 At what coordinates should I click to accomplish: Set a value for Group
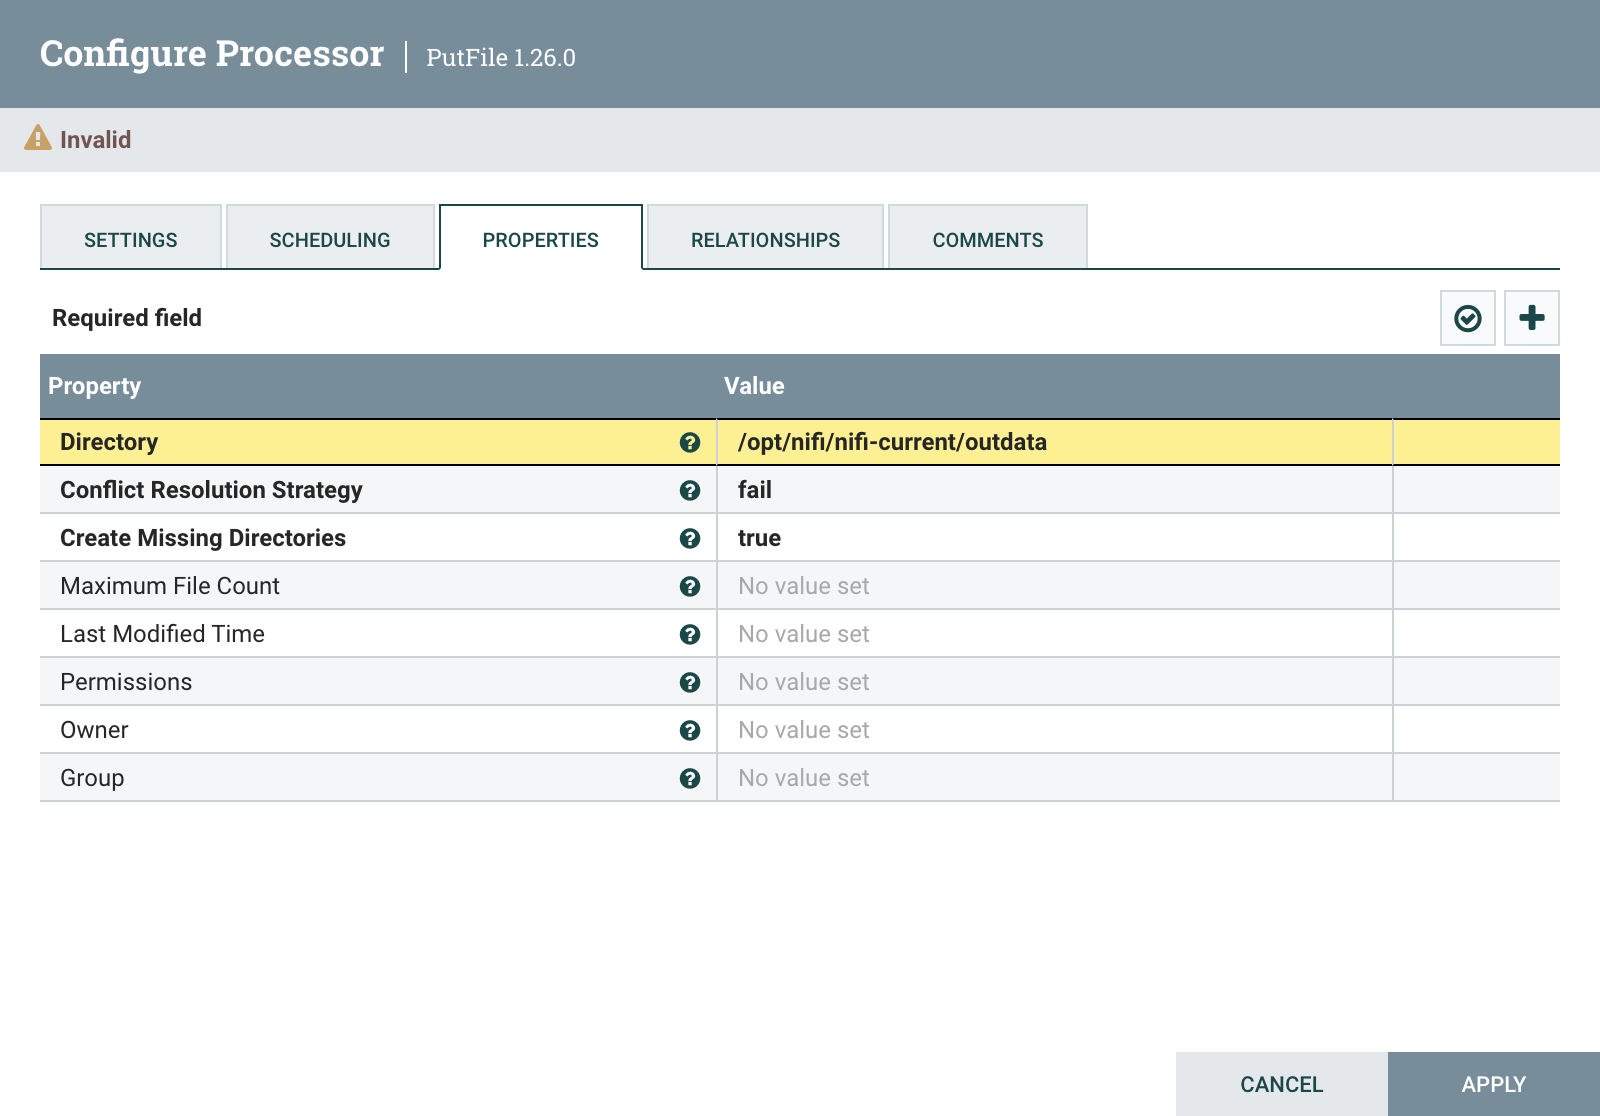1055,778
